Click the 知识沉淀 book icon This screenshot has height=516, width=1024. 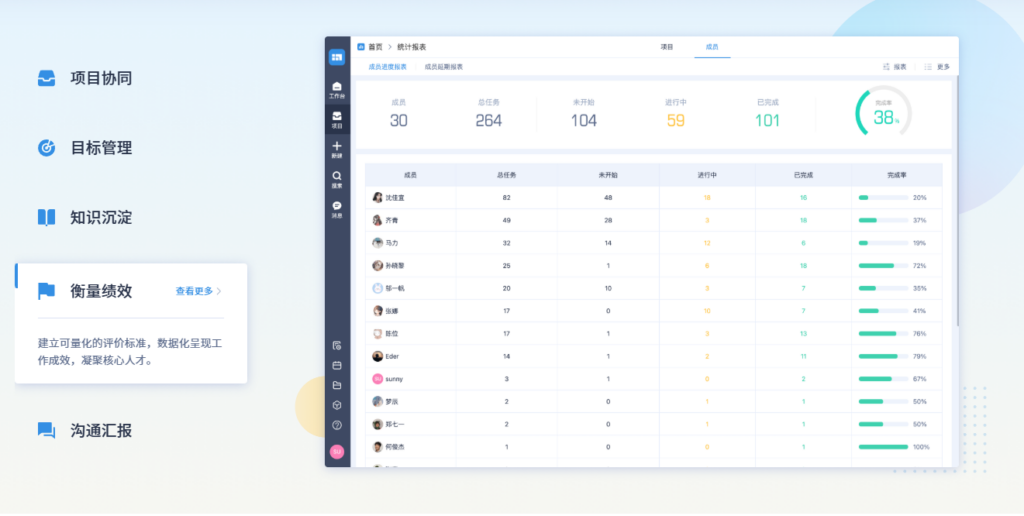click(46, 218)
